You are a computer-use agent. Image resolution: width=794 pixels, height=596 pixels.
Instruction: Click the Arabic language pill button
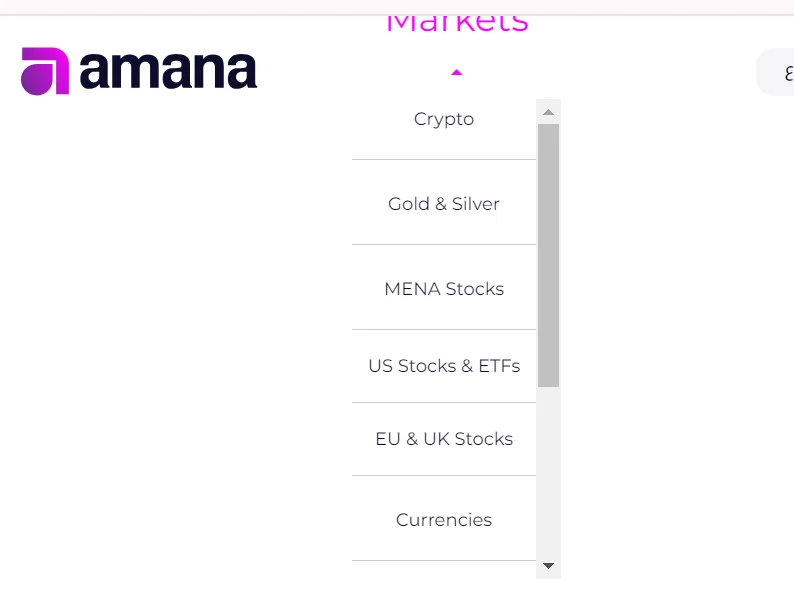[x=776, y=73]
